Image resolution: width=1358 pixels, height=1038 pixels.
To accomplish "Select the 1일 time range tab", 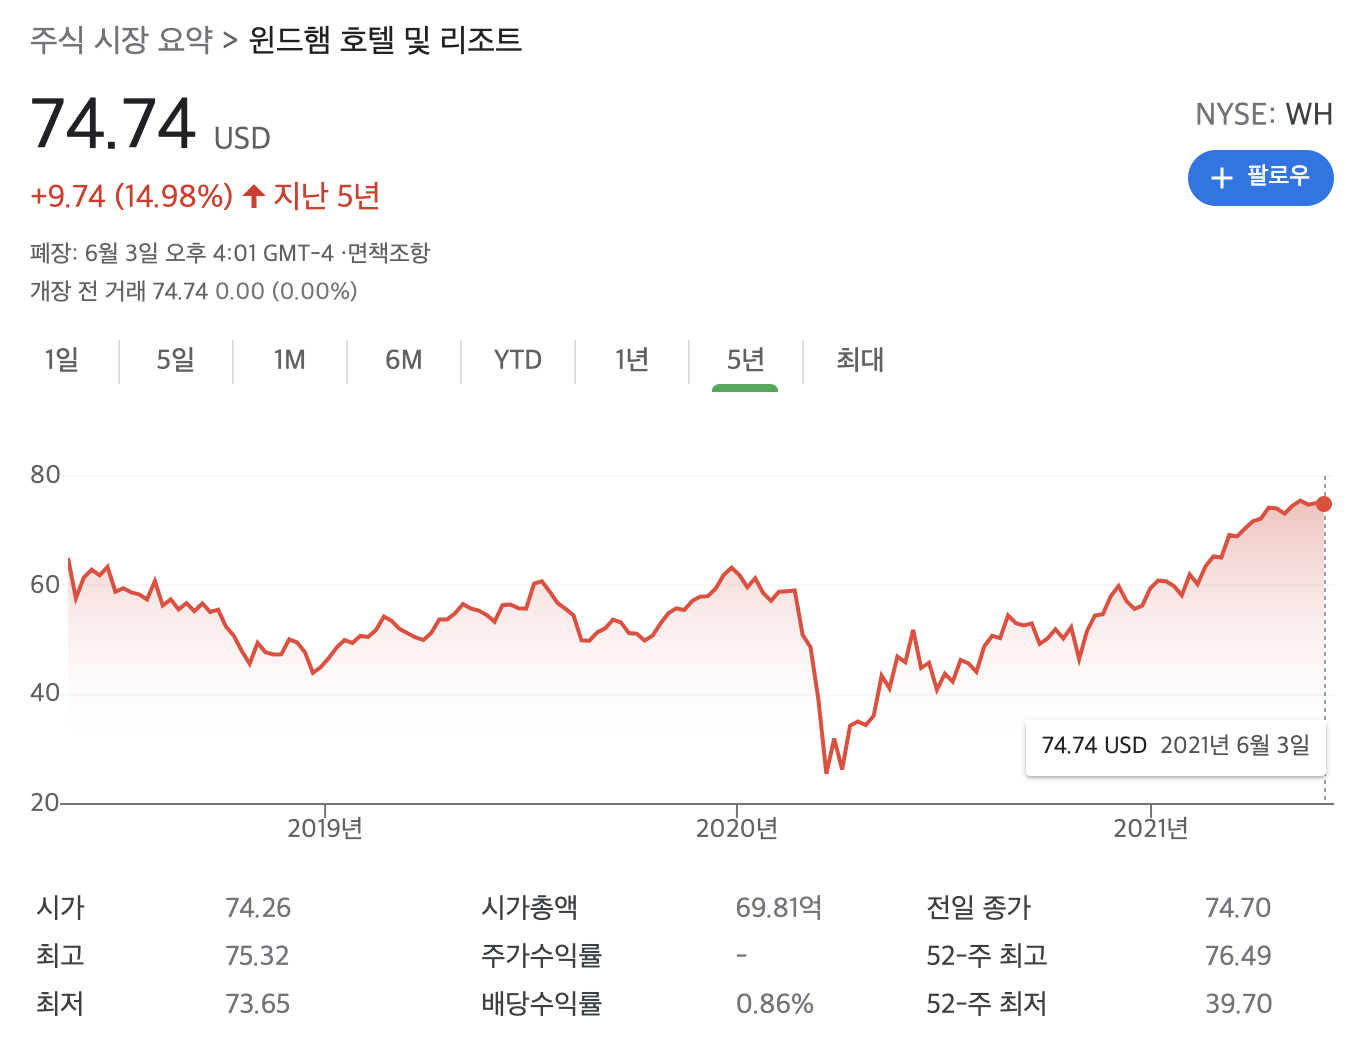I will (x=61, y=360).
